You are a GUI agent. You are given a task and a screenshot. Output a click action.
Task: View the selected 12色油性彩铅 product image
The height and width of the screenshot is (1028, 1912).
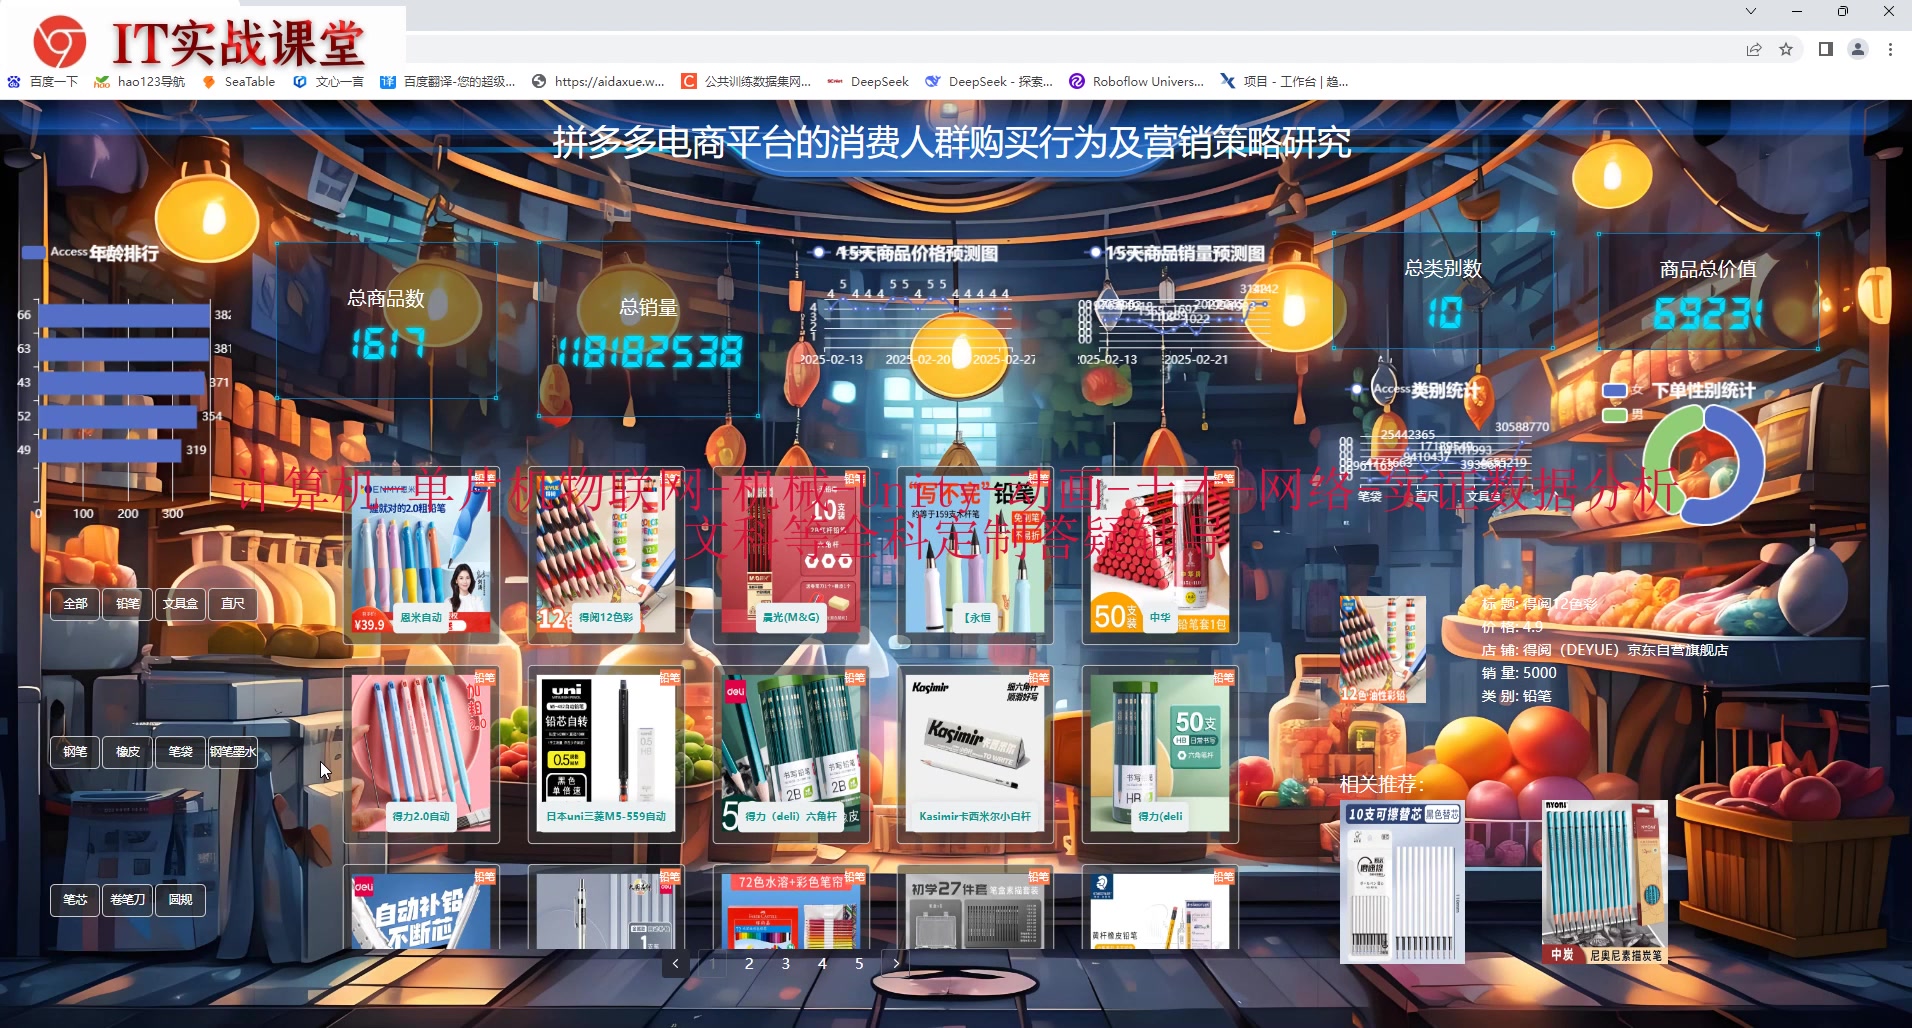(x=1382, y=649)
